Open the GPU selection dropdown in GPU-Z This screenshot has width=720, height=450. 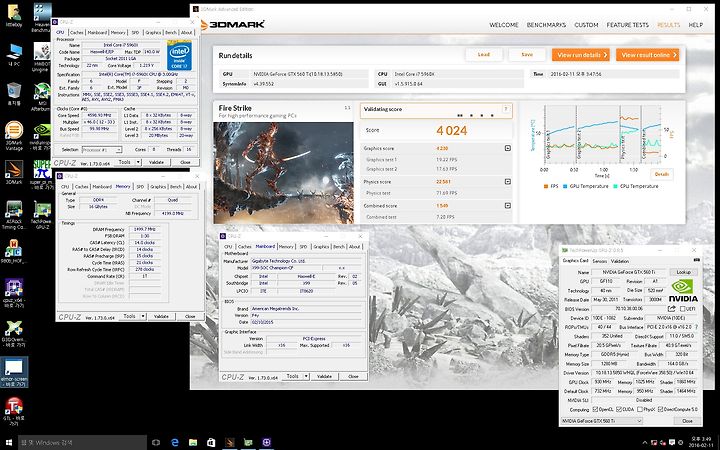[602, 421]
